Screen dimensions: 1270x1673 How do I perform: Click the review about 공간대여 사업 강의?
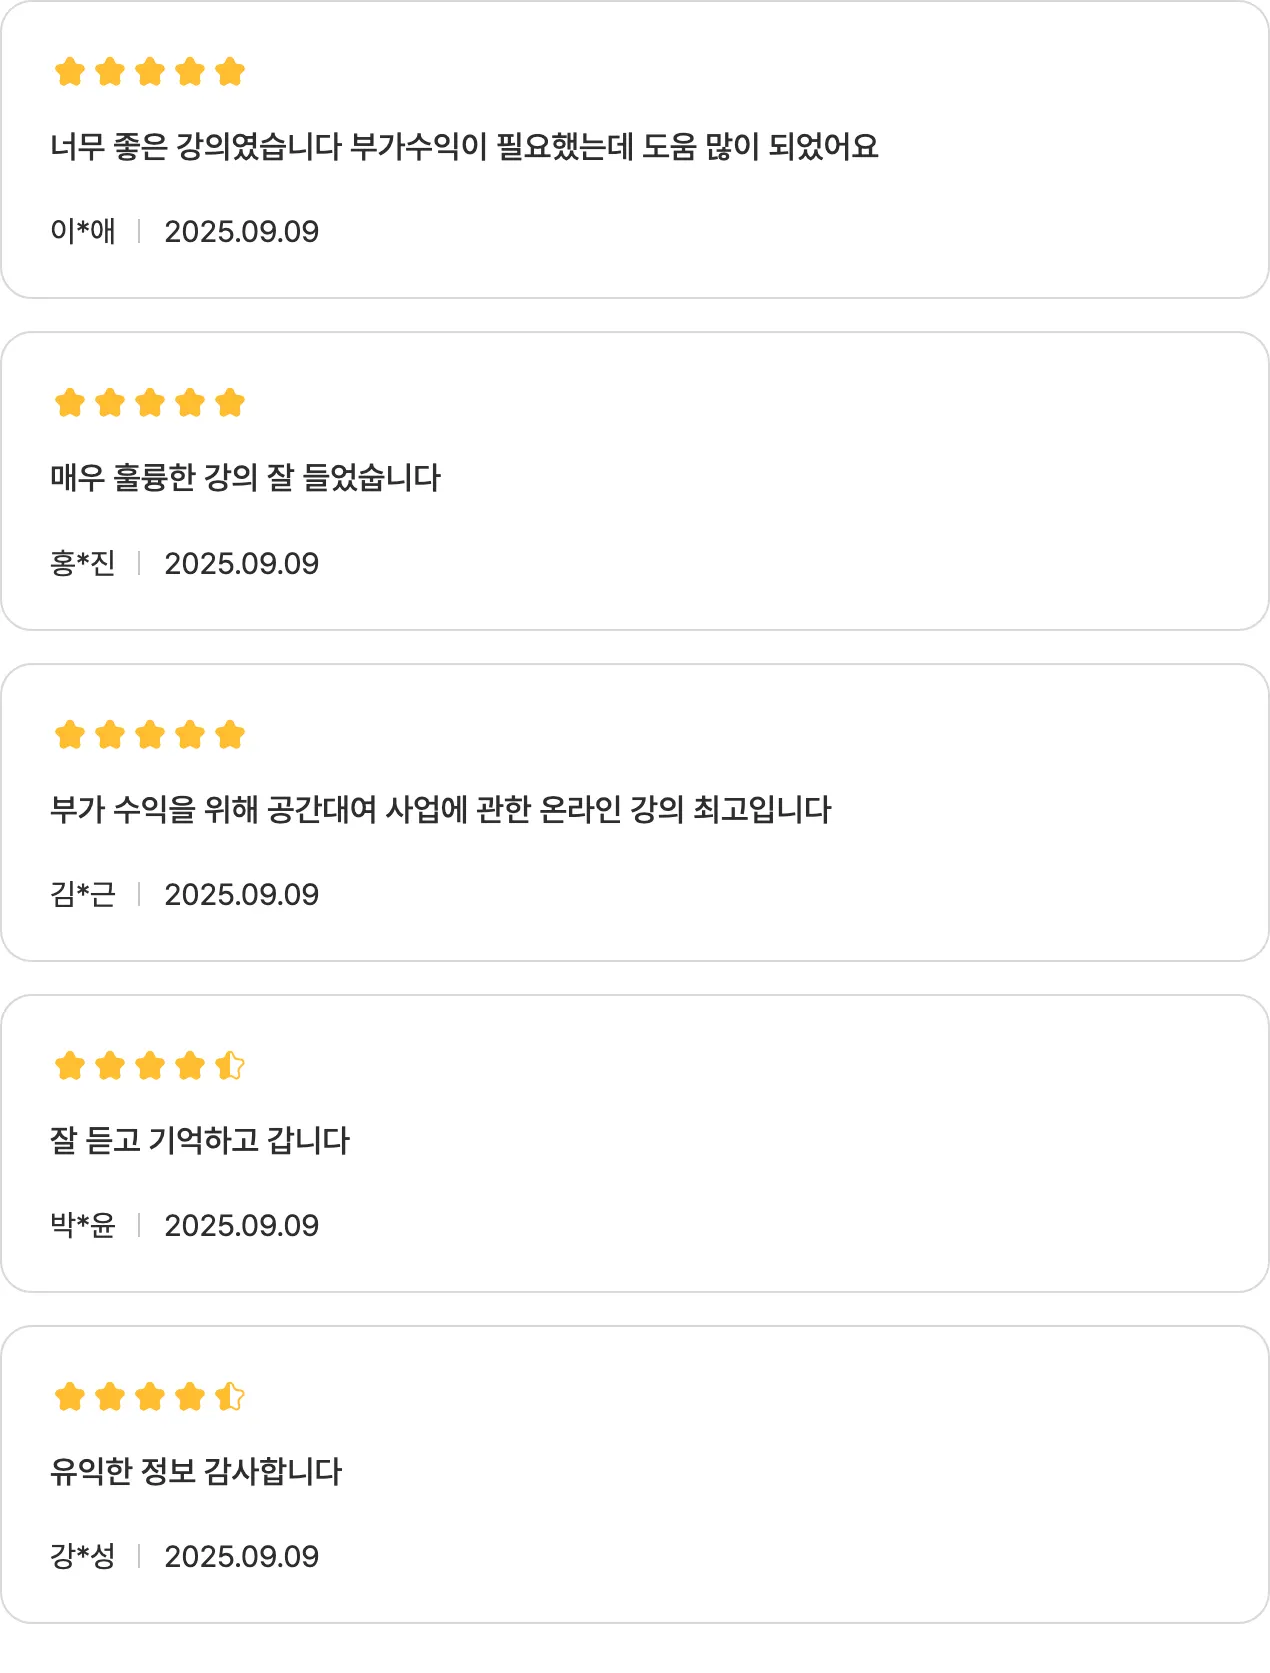[x=440, y=809]
